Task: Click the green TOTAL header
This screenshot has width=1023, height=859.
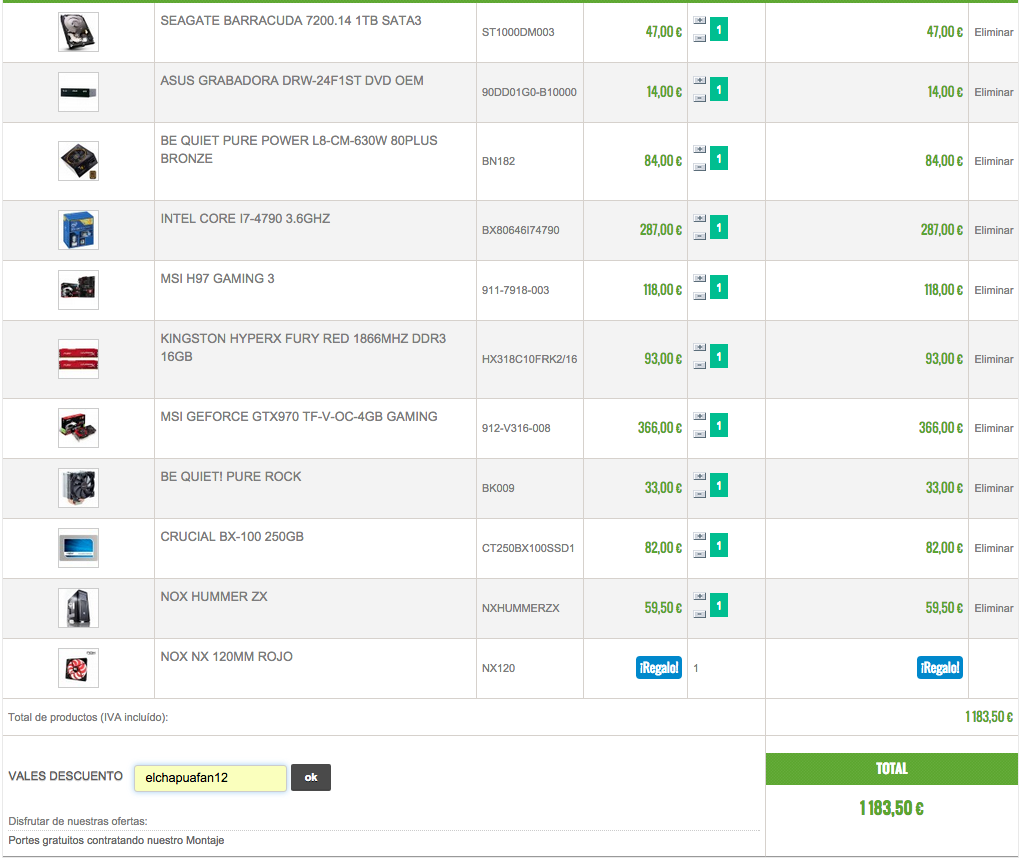Action: click(892, 769)
